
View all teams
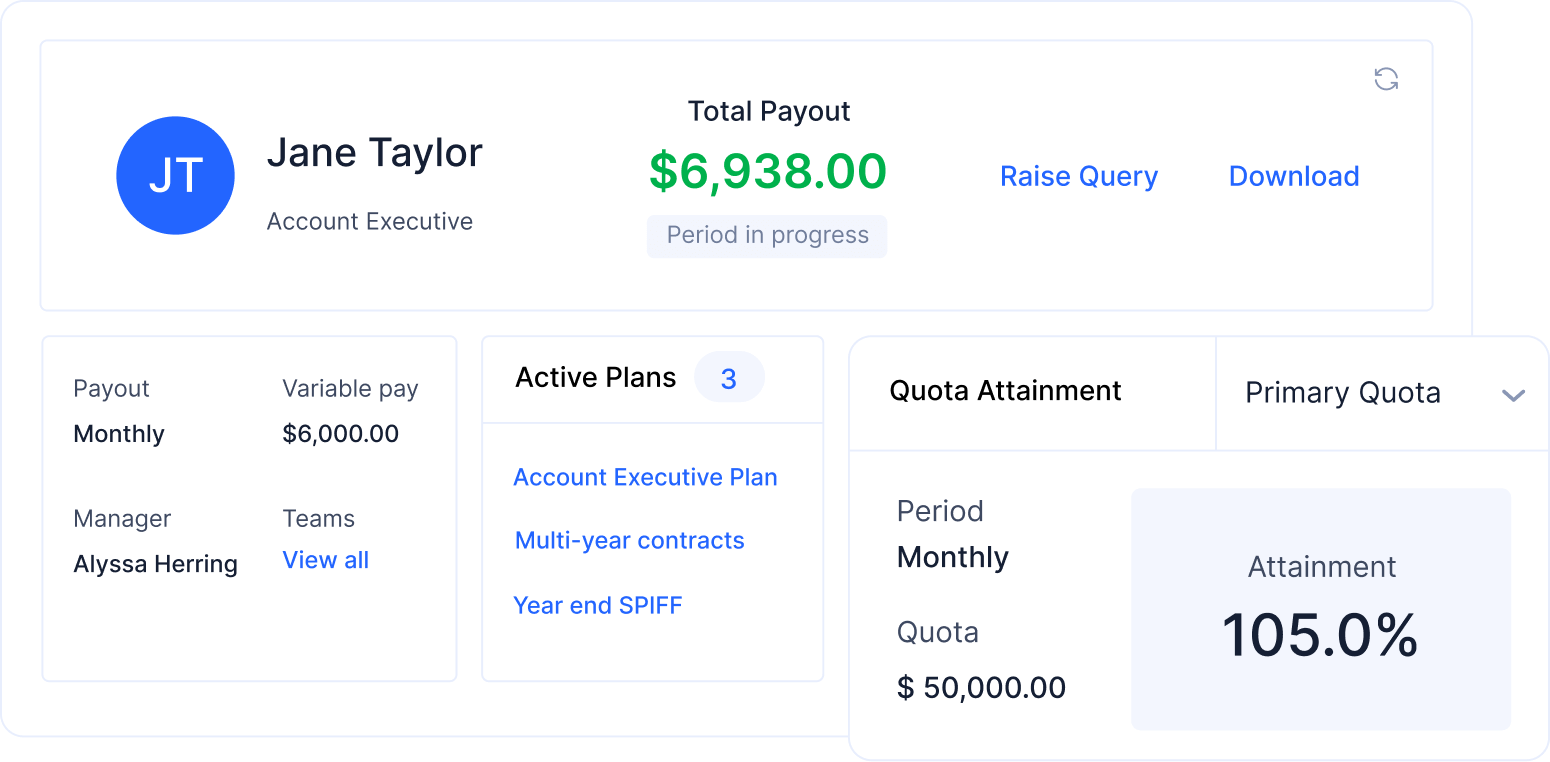click(326, 560)
